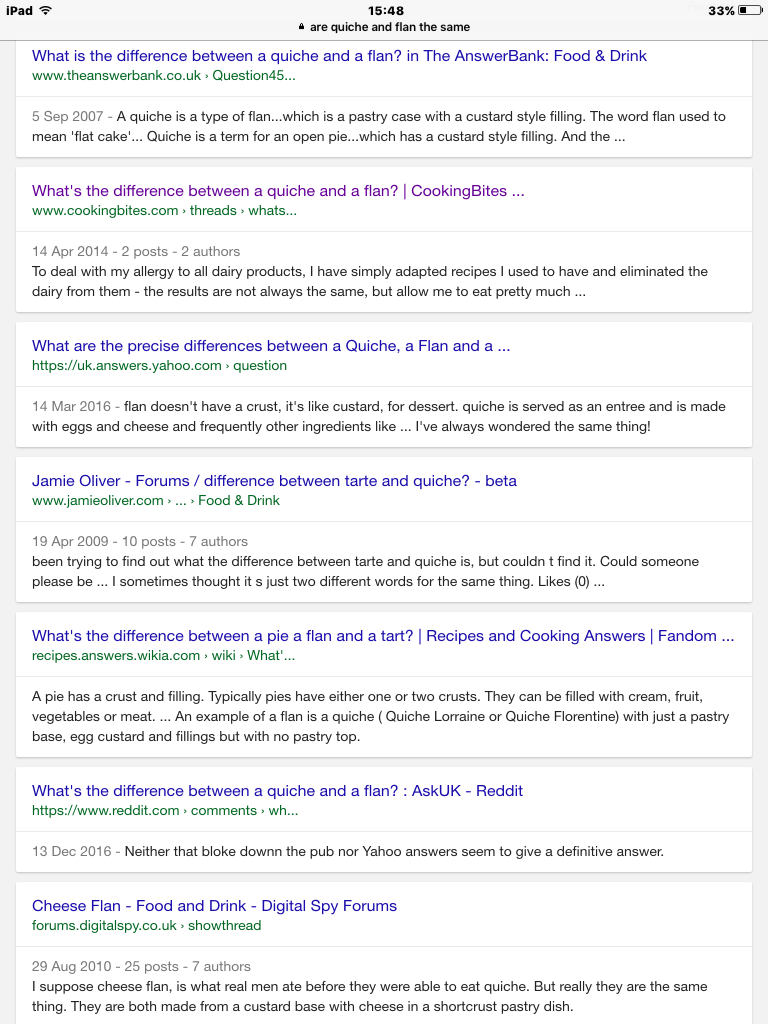Tap the Wi-Fi icon in status bar
Screen dimensions: 768x1024
tap(45, 10)
